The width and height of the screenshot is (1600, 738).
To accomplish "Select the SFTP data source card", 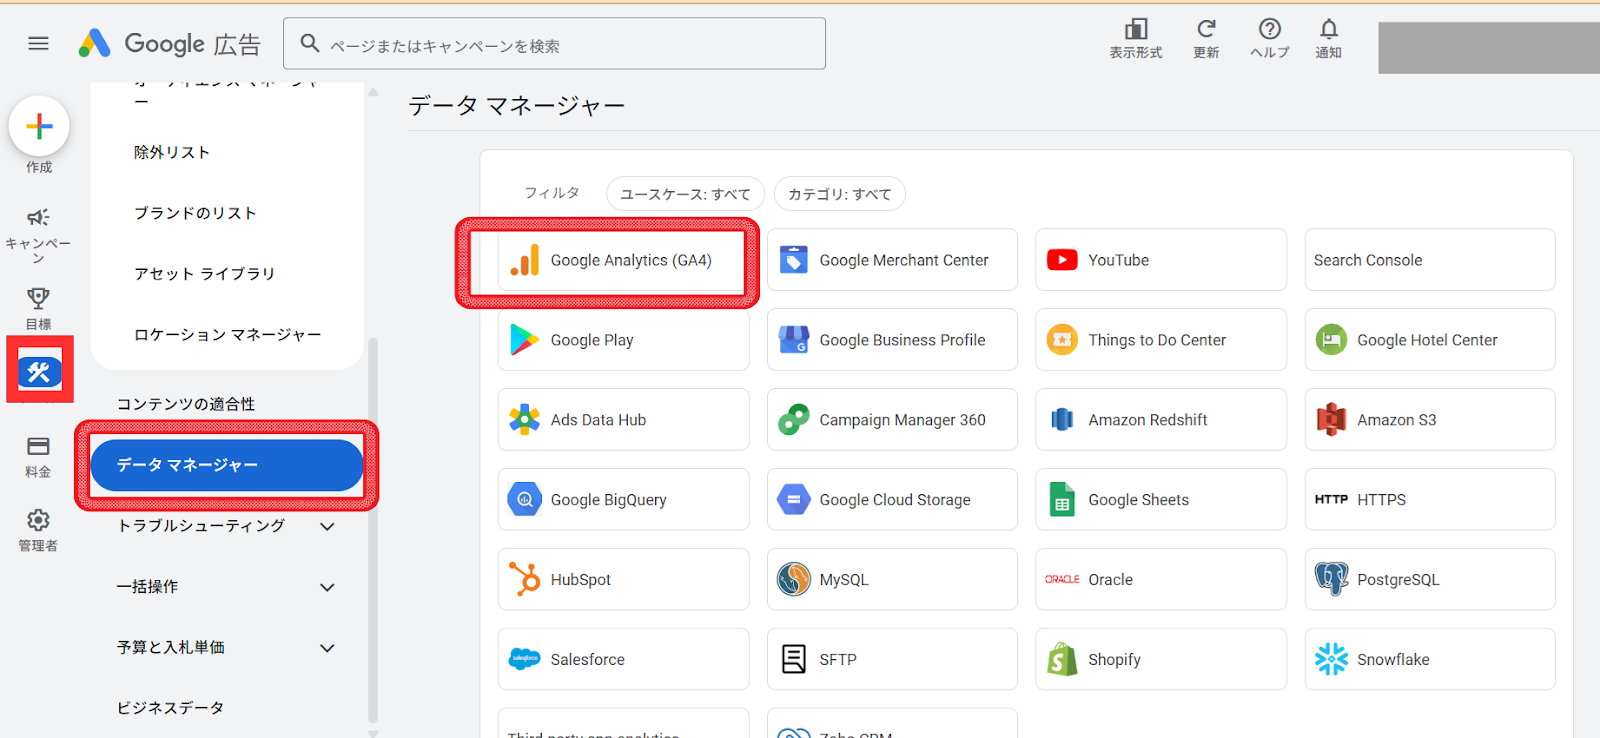I will pos(892,659).
